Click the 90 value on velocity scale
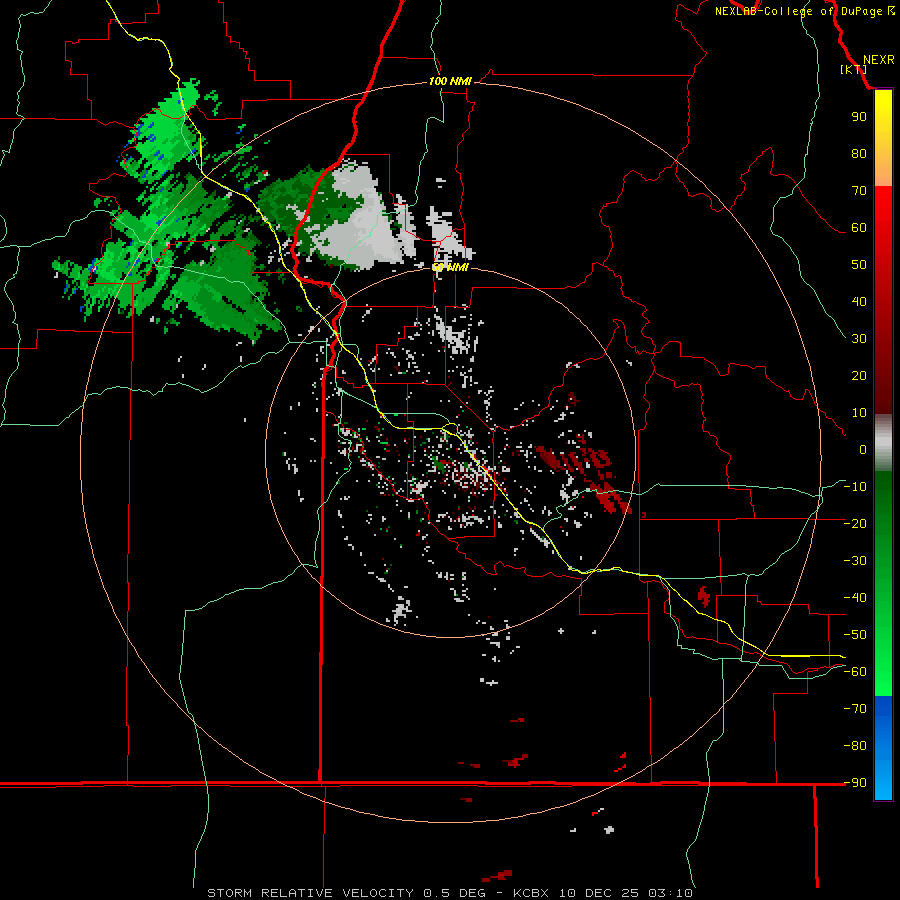This screenshot has width=900, height=900. click(859, 117)
